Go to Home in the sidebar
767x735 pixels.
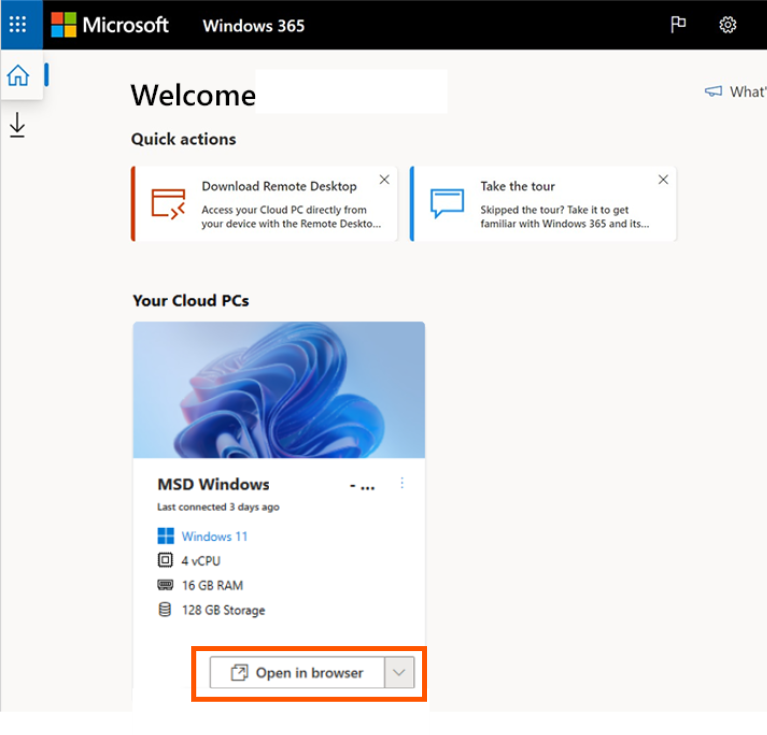tap(19, 75)
